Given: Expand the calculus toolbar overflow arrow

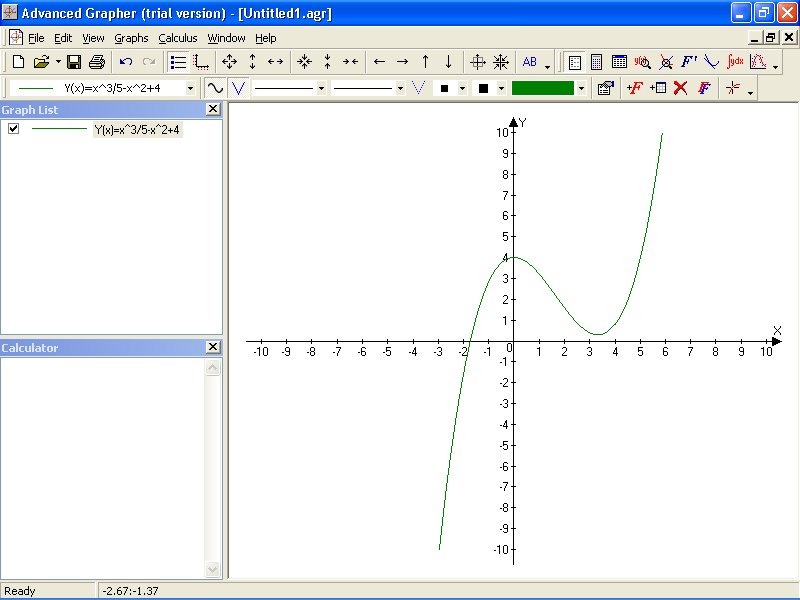Looking at the screenshot, I should (776, 67).
